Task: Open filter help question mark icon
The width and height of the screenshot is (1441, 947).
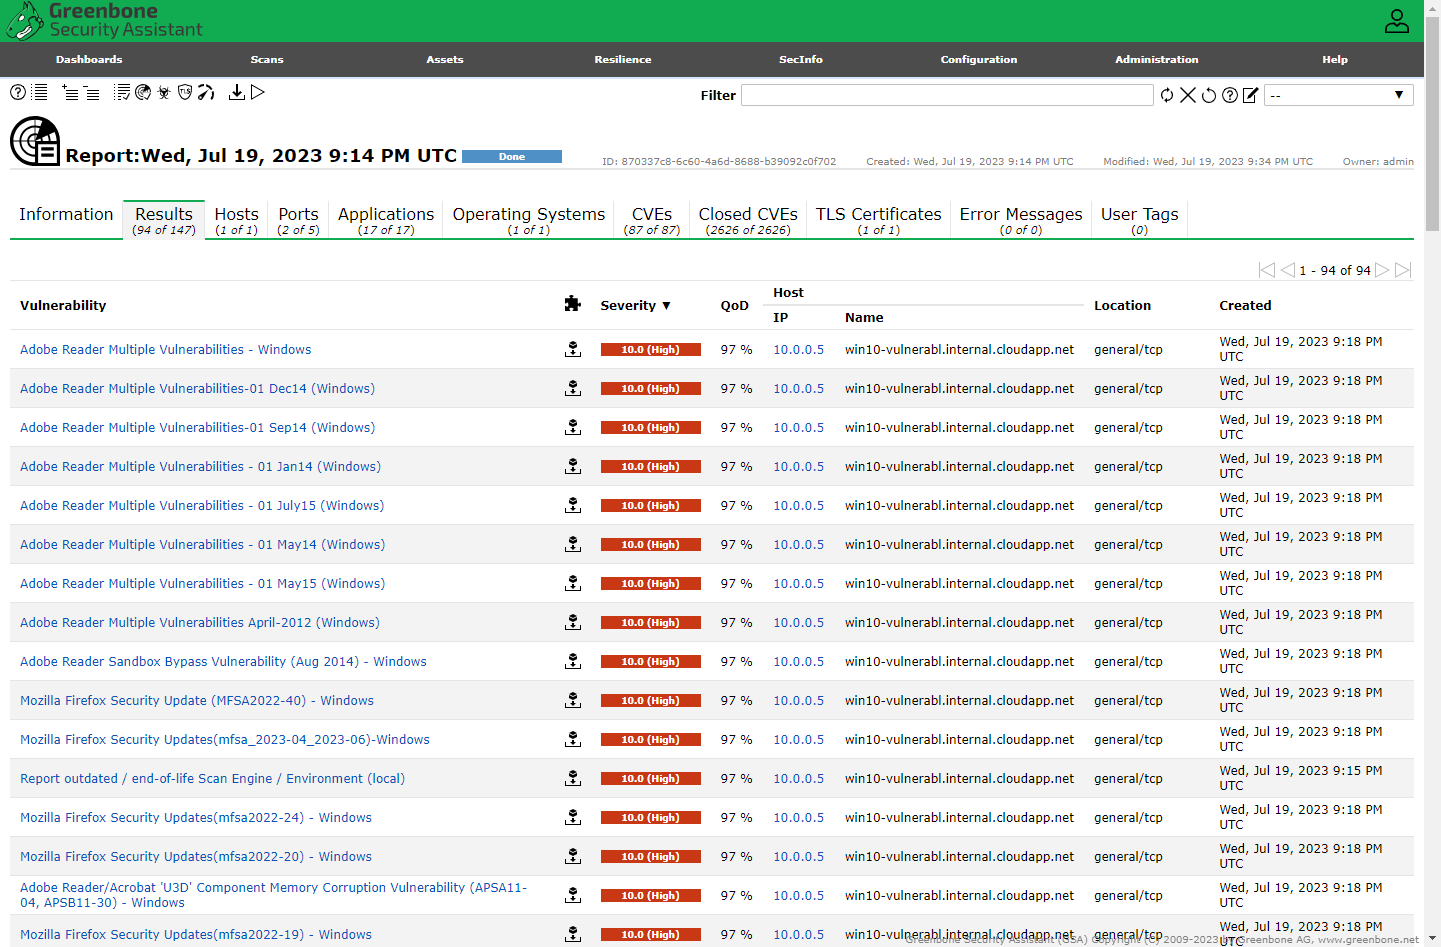Action: (x=1230, y=95)
